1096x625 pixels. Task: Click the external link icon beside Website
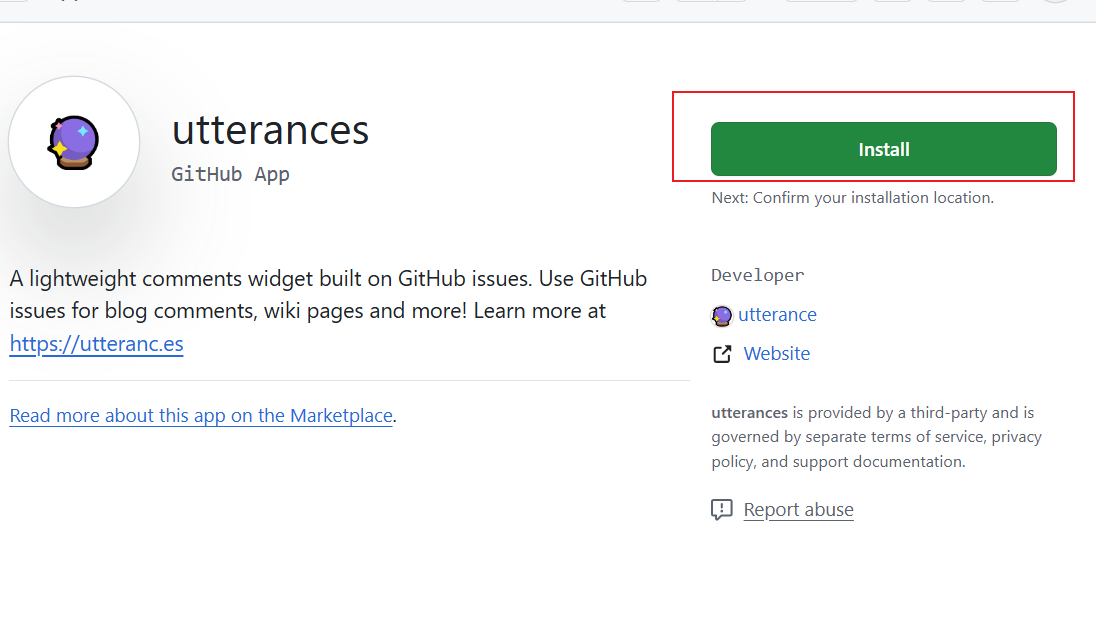[722, 354]
